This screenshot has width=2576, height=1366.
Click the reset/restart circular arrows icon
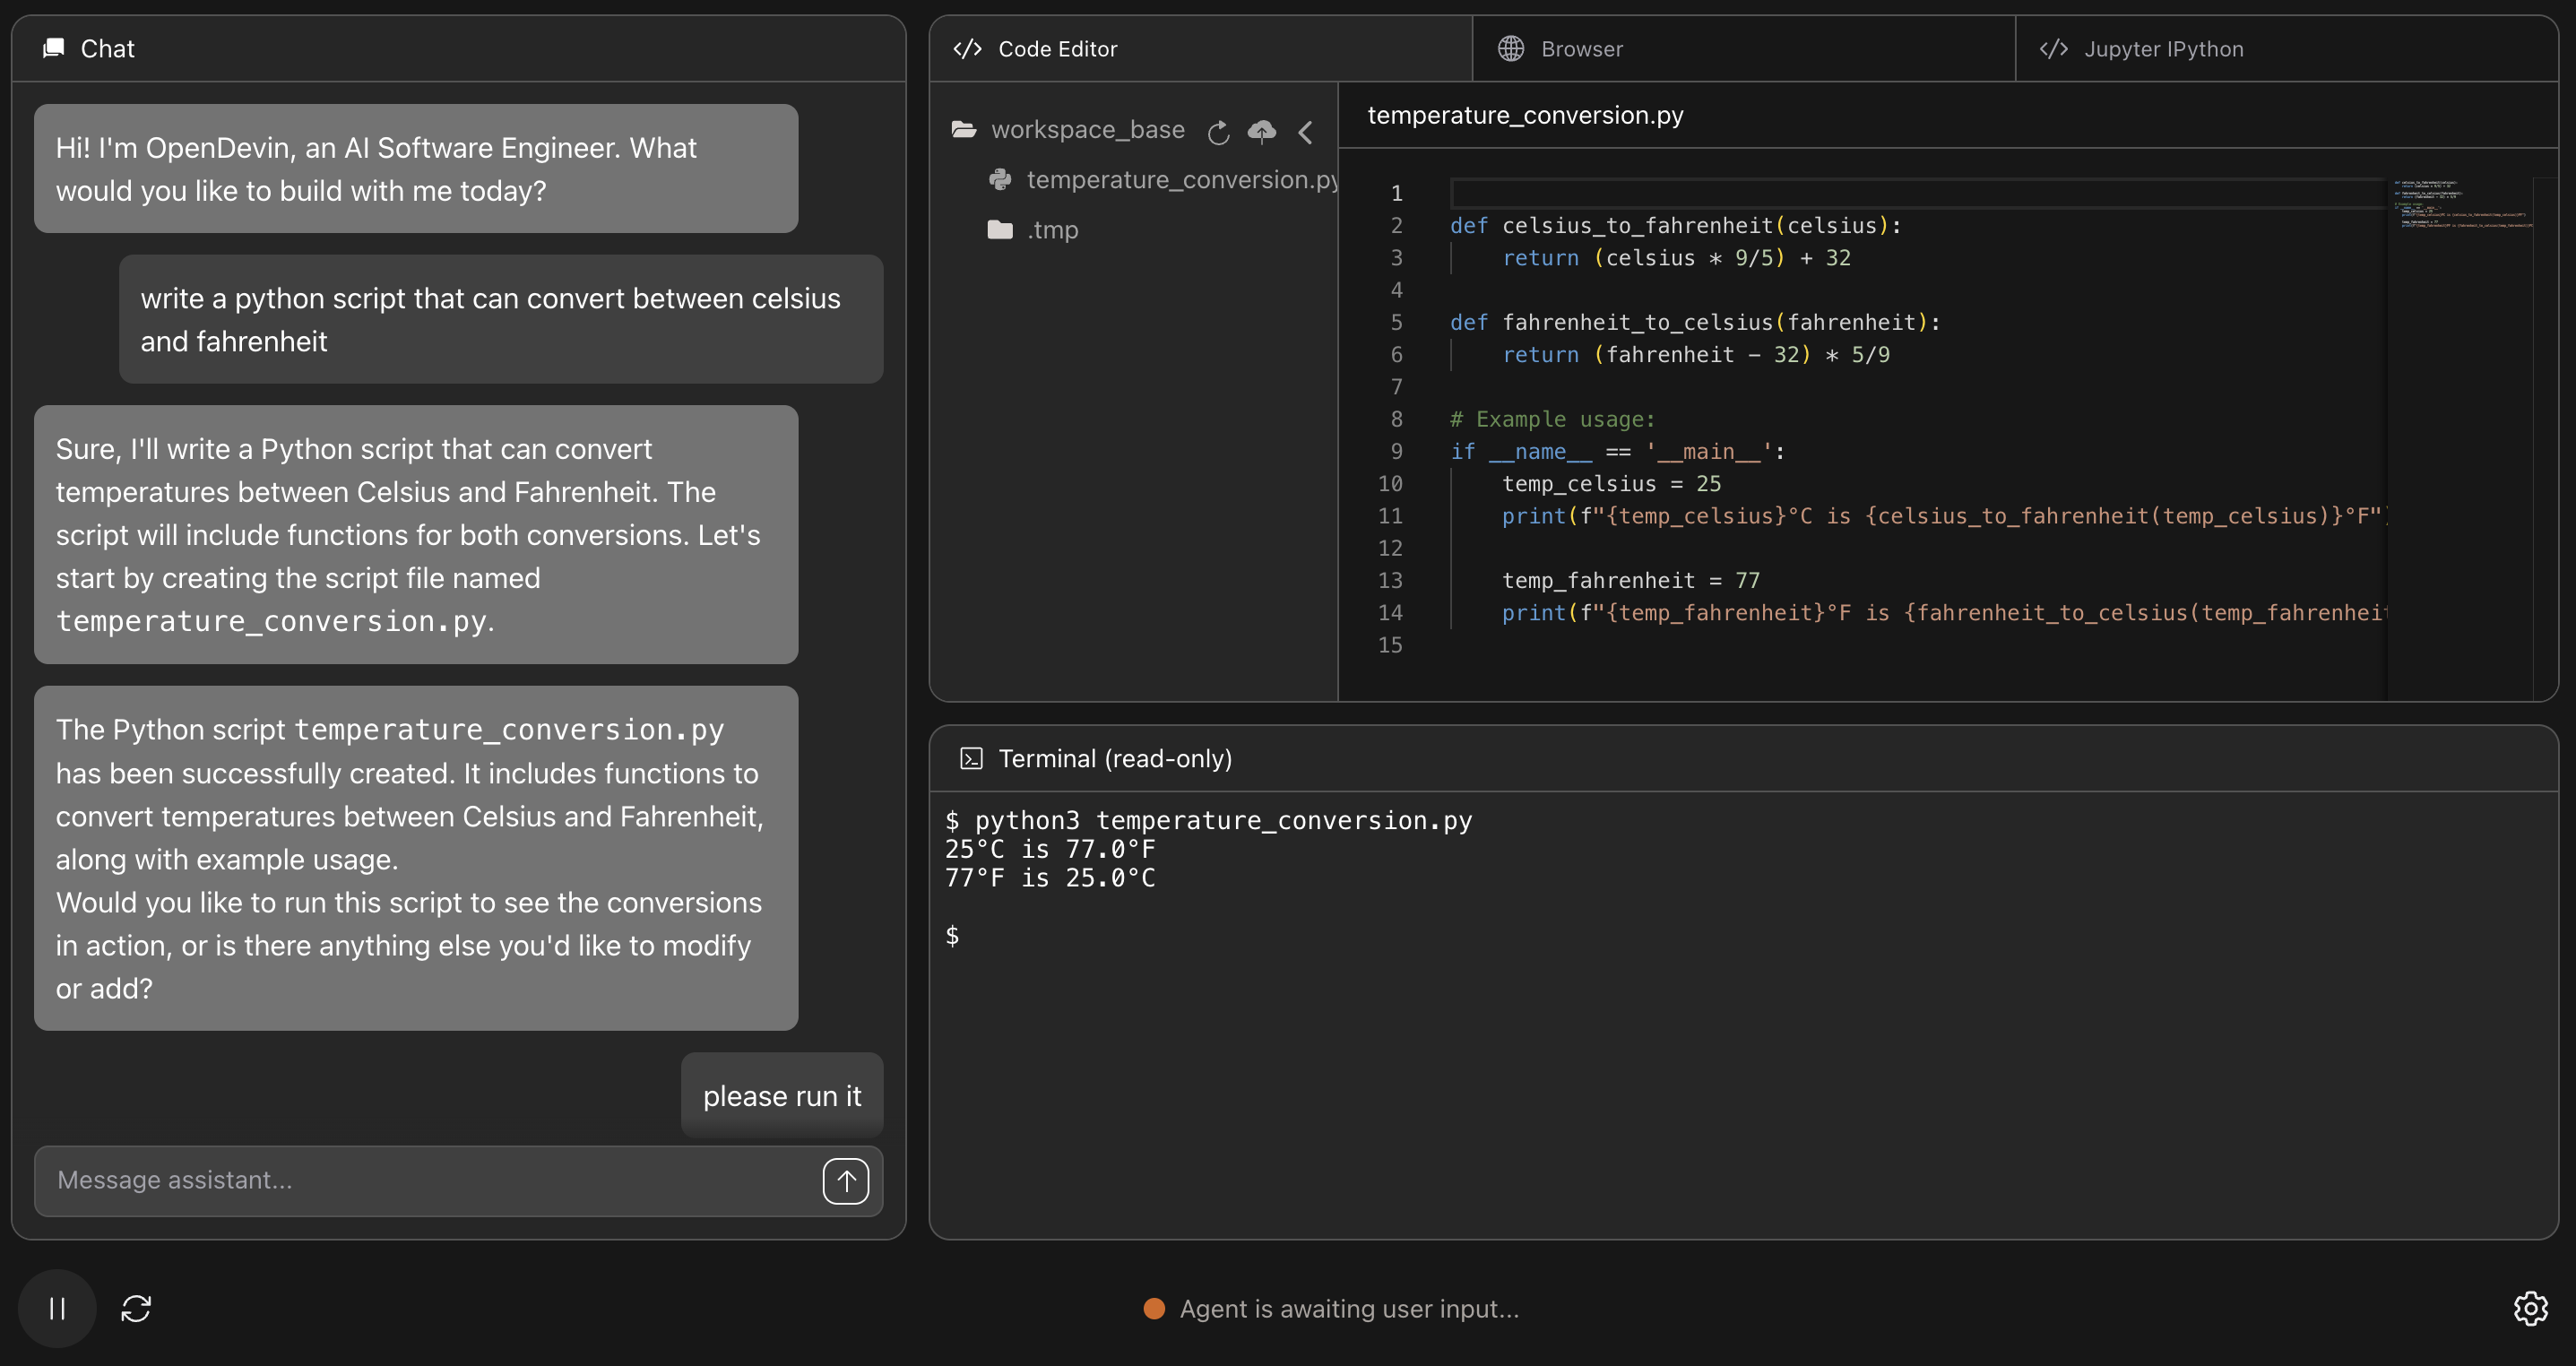tap(136, 1308)
